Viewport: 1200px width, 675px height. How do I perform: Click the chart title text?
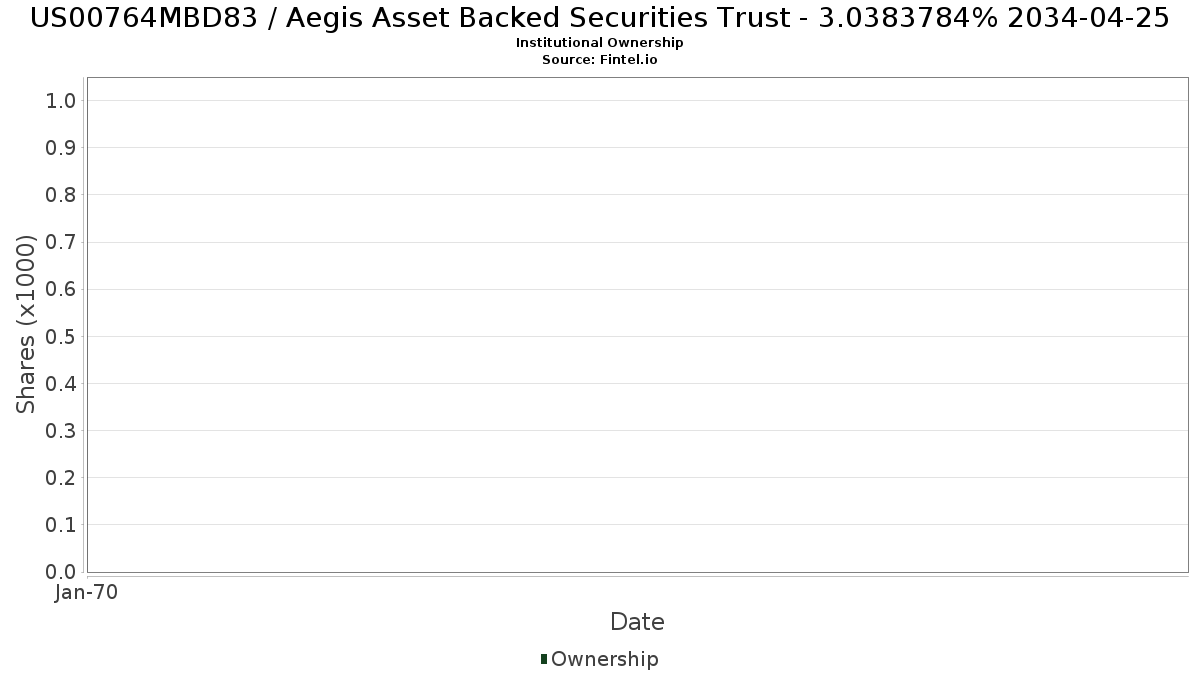click(x=600, y=18)
